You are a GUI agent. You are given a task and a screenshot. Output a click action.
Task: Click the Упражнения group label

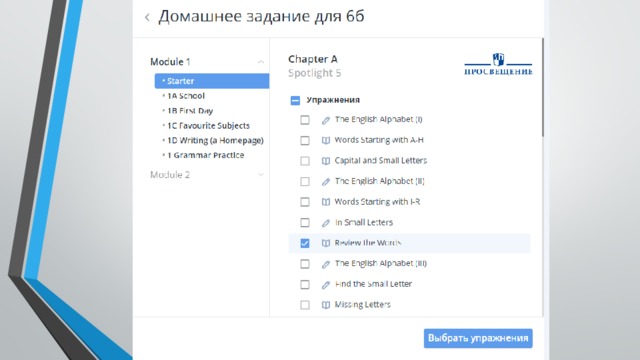coord(333,100)
